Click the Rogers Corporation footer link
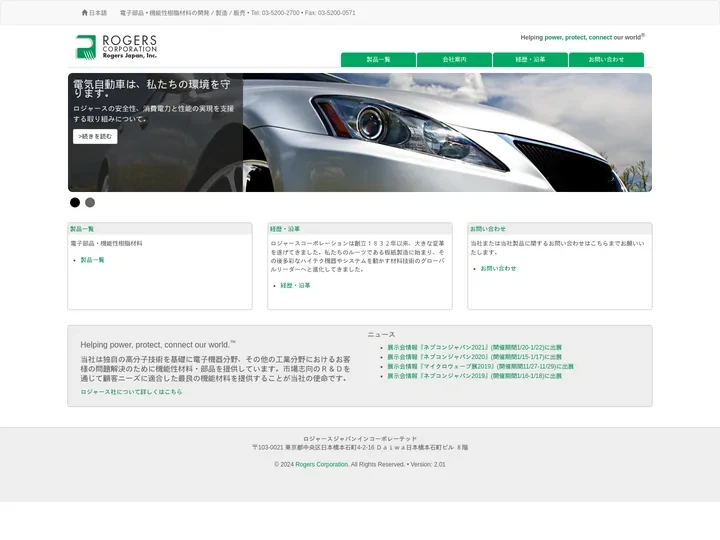 point(321,465)
